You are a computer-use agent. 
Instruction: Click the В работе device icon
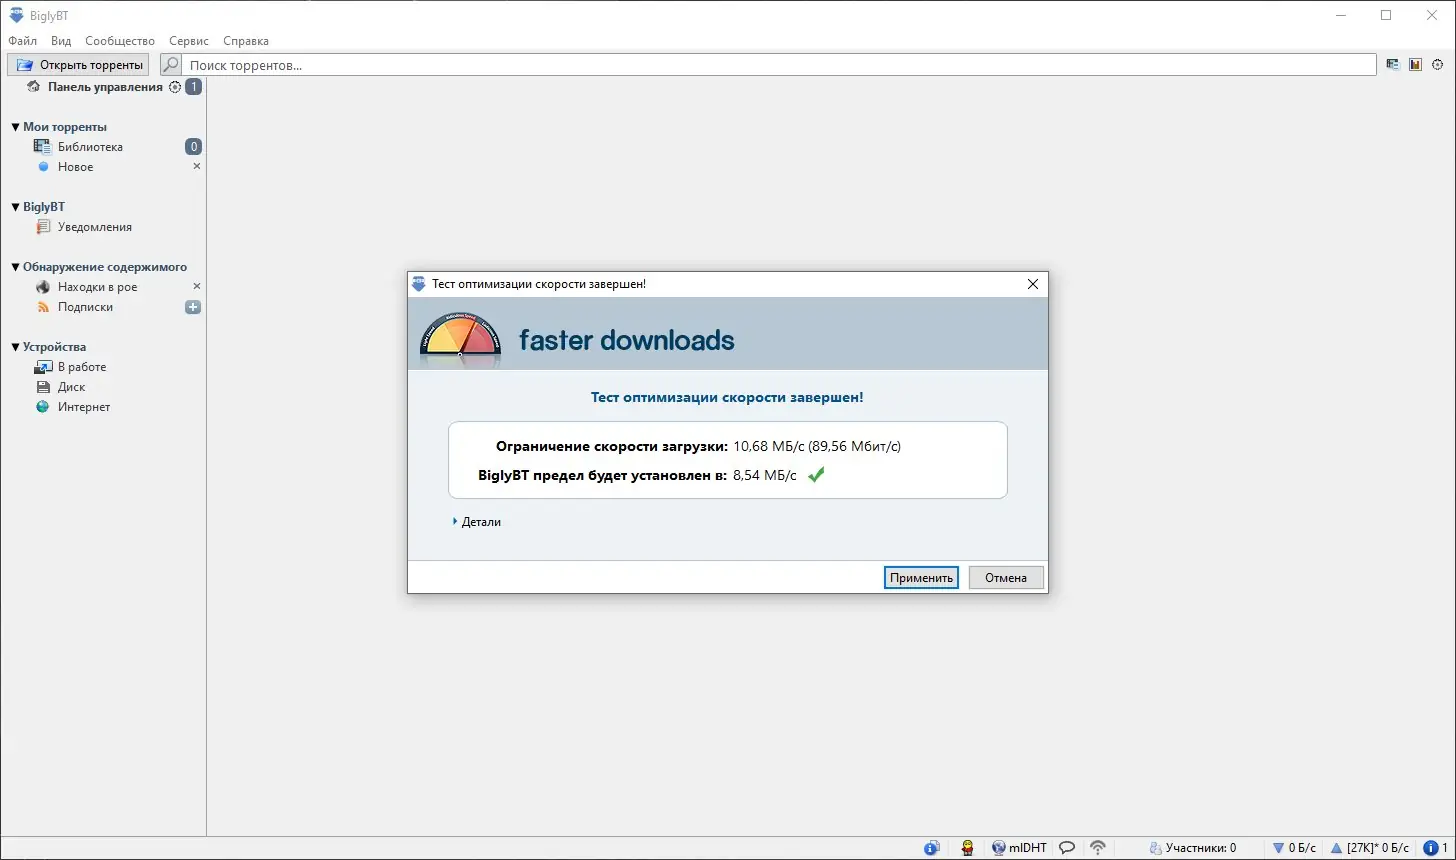tap(43, 367)
